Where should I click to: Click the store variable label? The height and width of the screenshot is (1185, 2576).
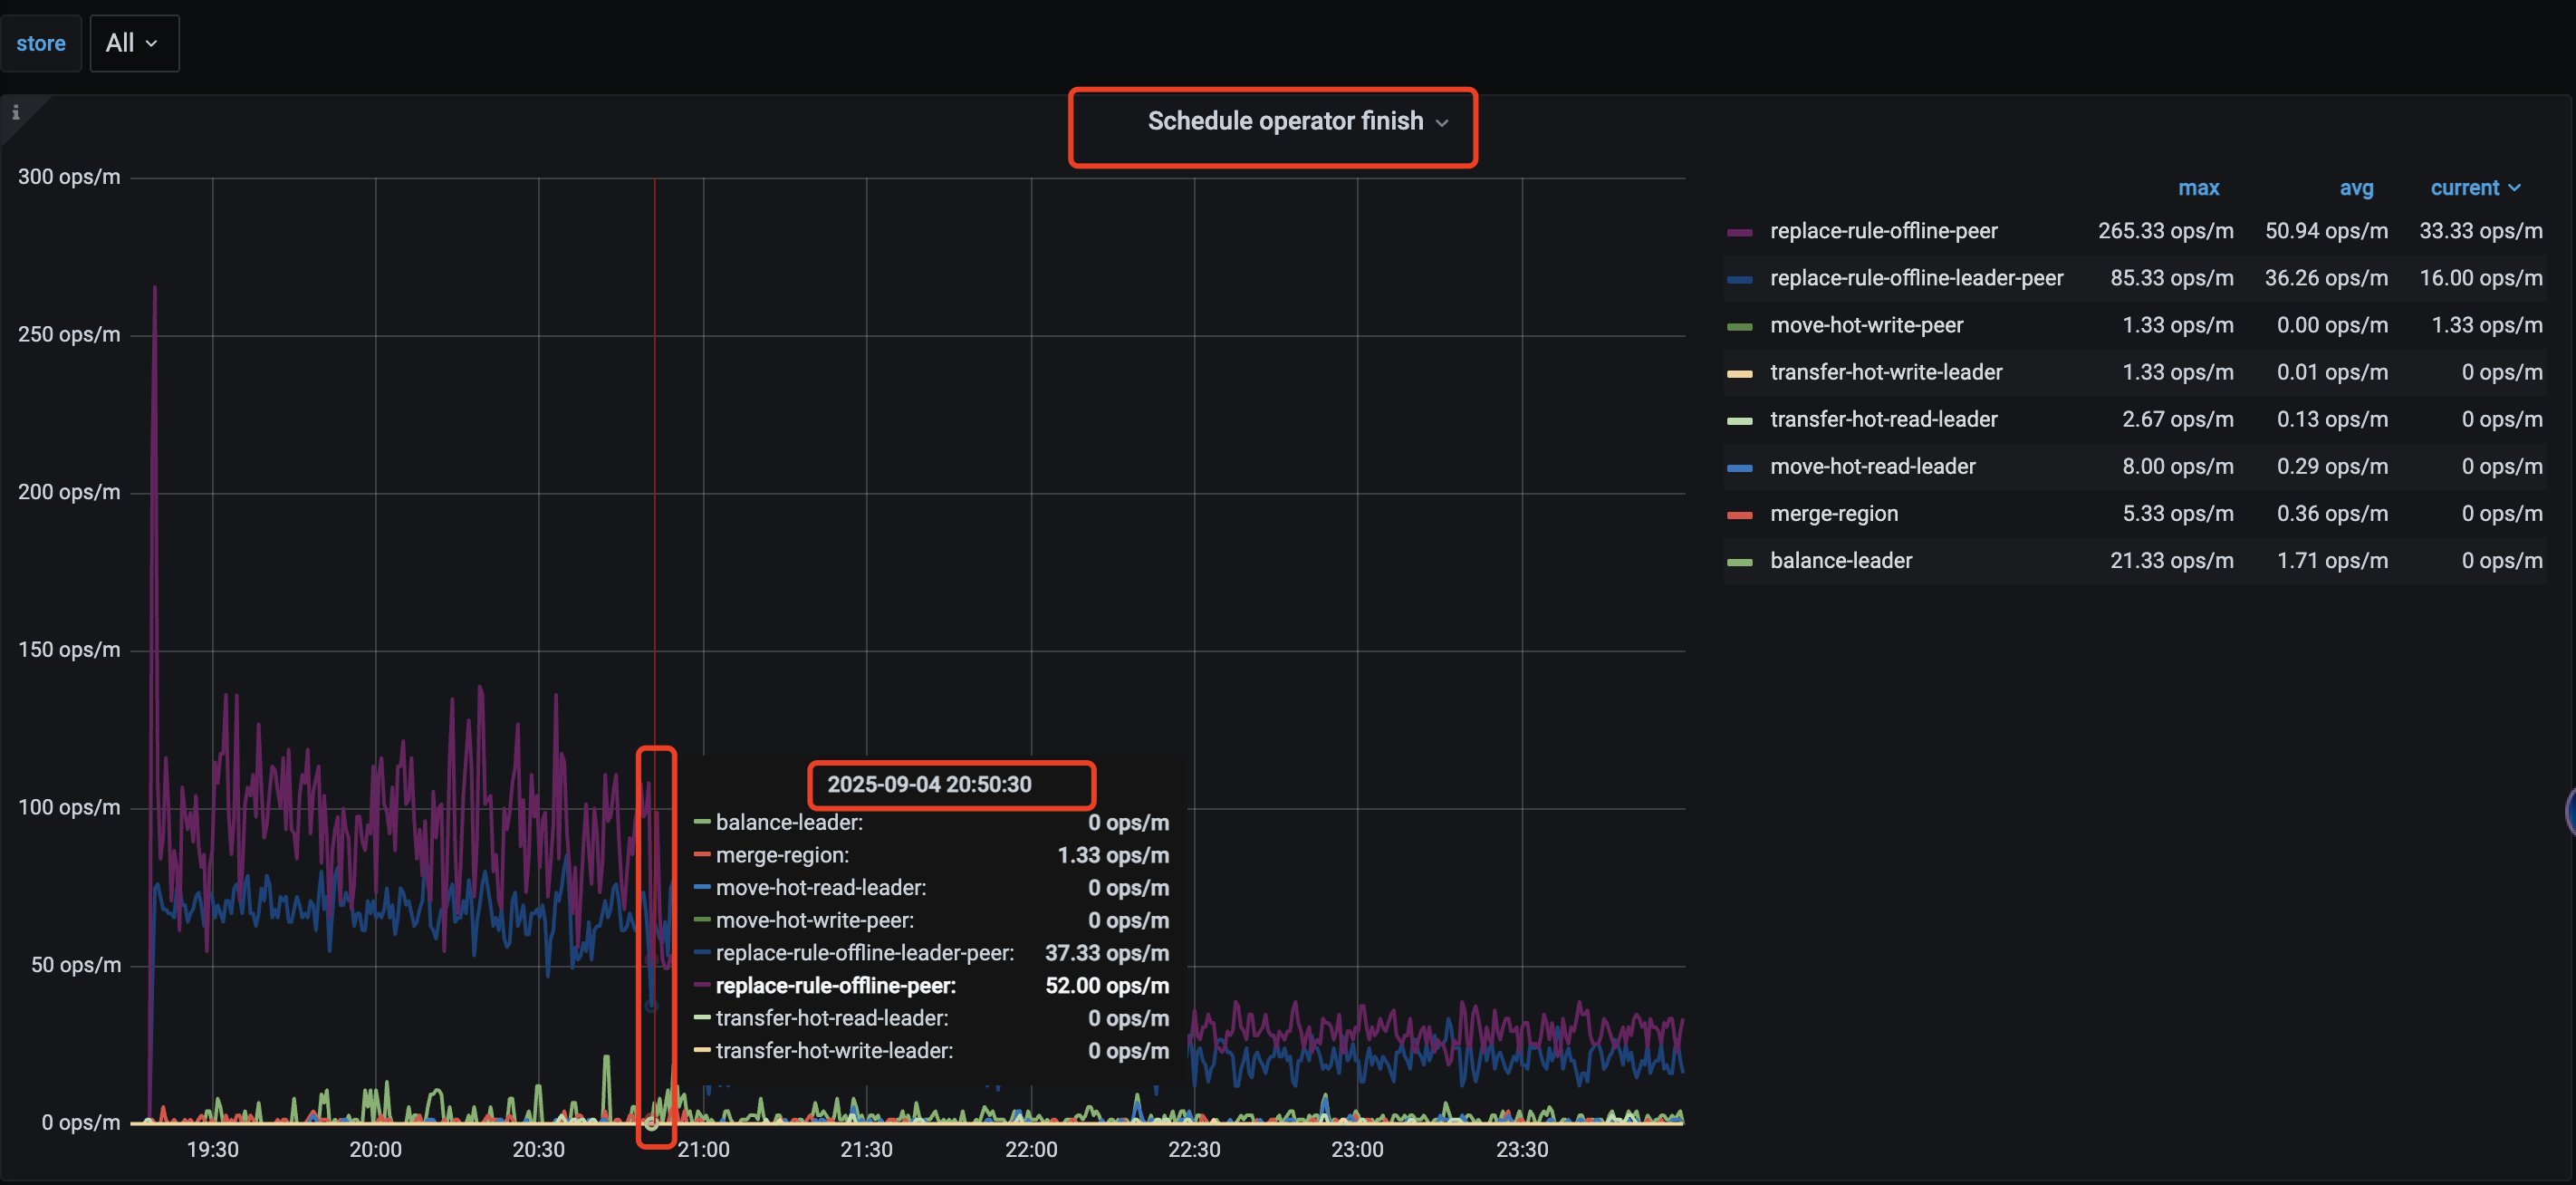(x=41, y=43)
